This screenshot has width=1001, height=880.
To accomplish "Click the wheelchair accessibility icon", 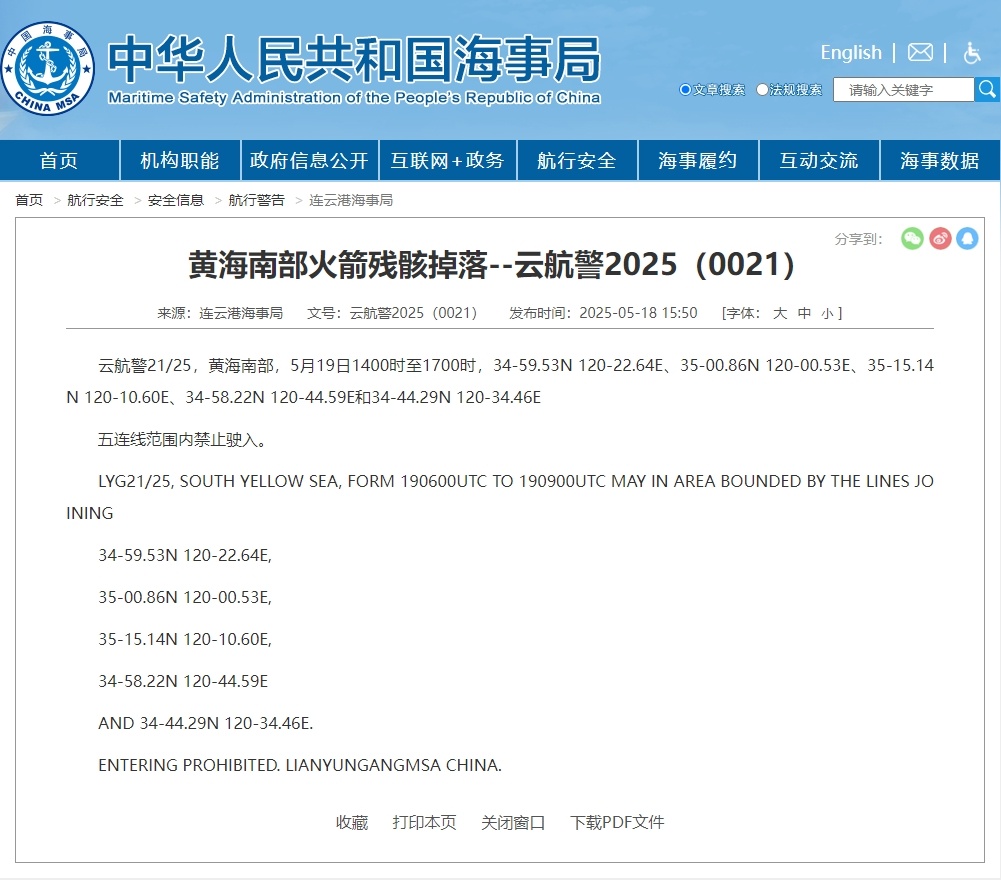I will pyautogui.click(x=971, y=53).
